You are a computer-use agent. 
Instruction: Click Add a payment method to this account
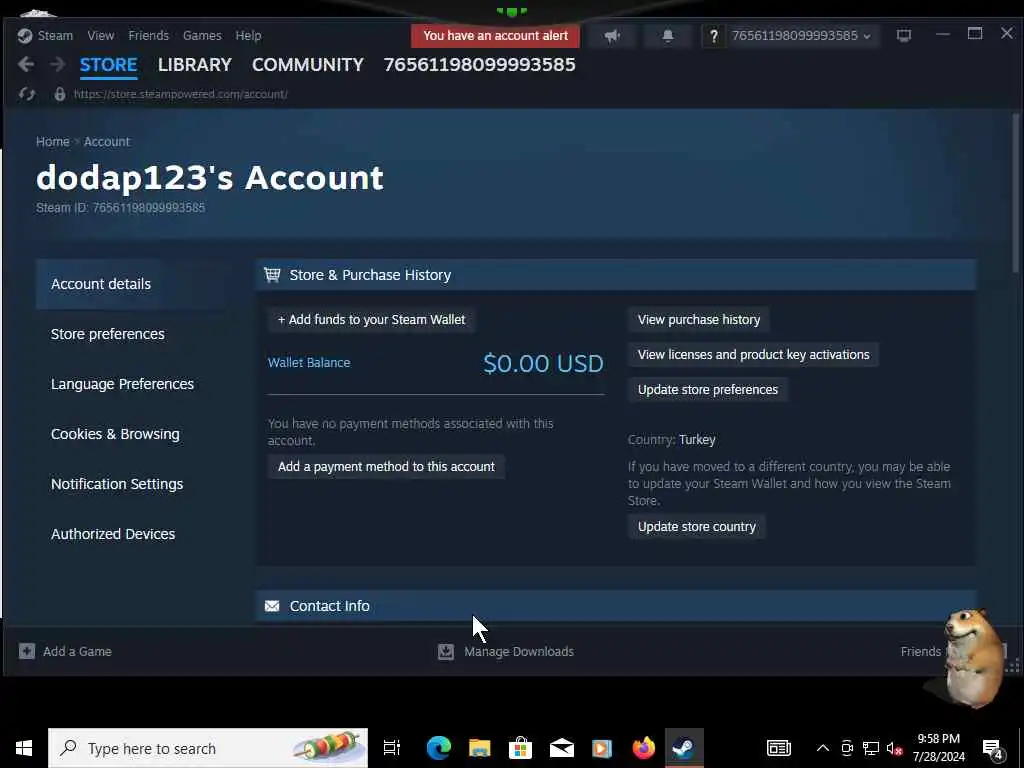tap(386, 466)
